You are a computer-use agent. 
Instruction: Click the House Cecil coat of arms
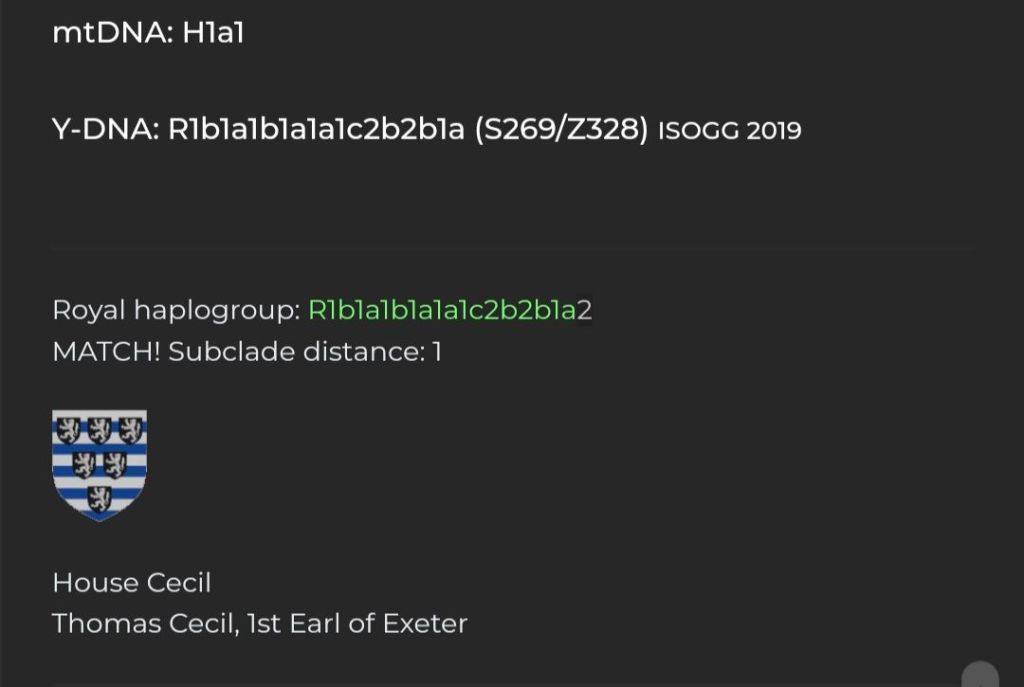[x=99, y=465]
